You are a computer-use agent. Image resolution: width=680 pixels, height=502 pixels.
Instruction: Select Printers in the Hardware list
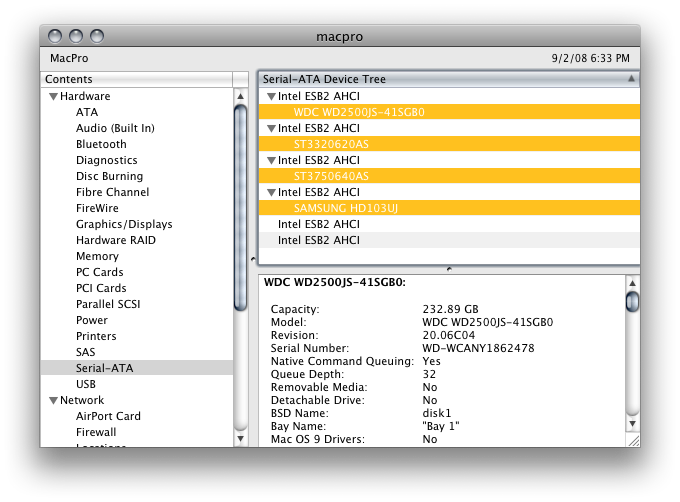pos(96,336)
